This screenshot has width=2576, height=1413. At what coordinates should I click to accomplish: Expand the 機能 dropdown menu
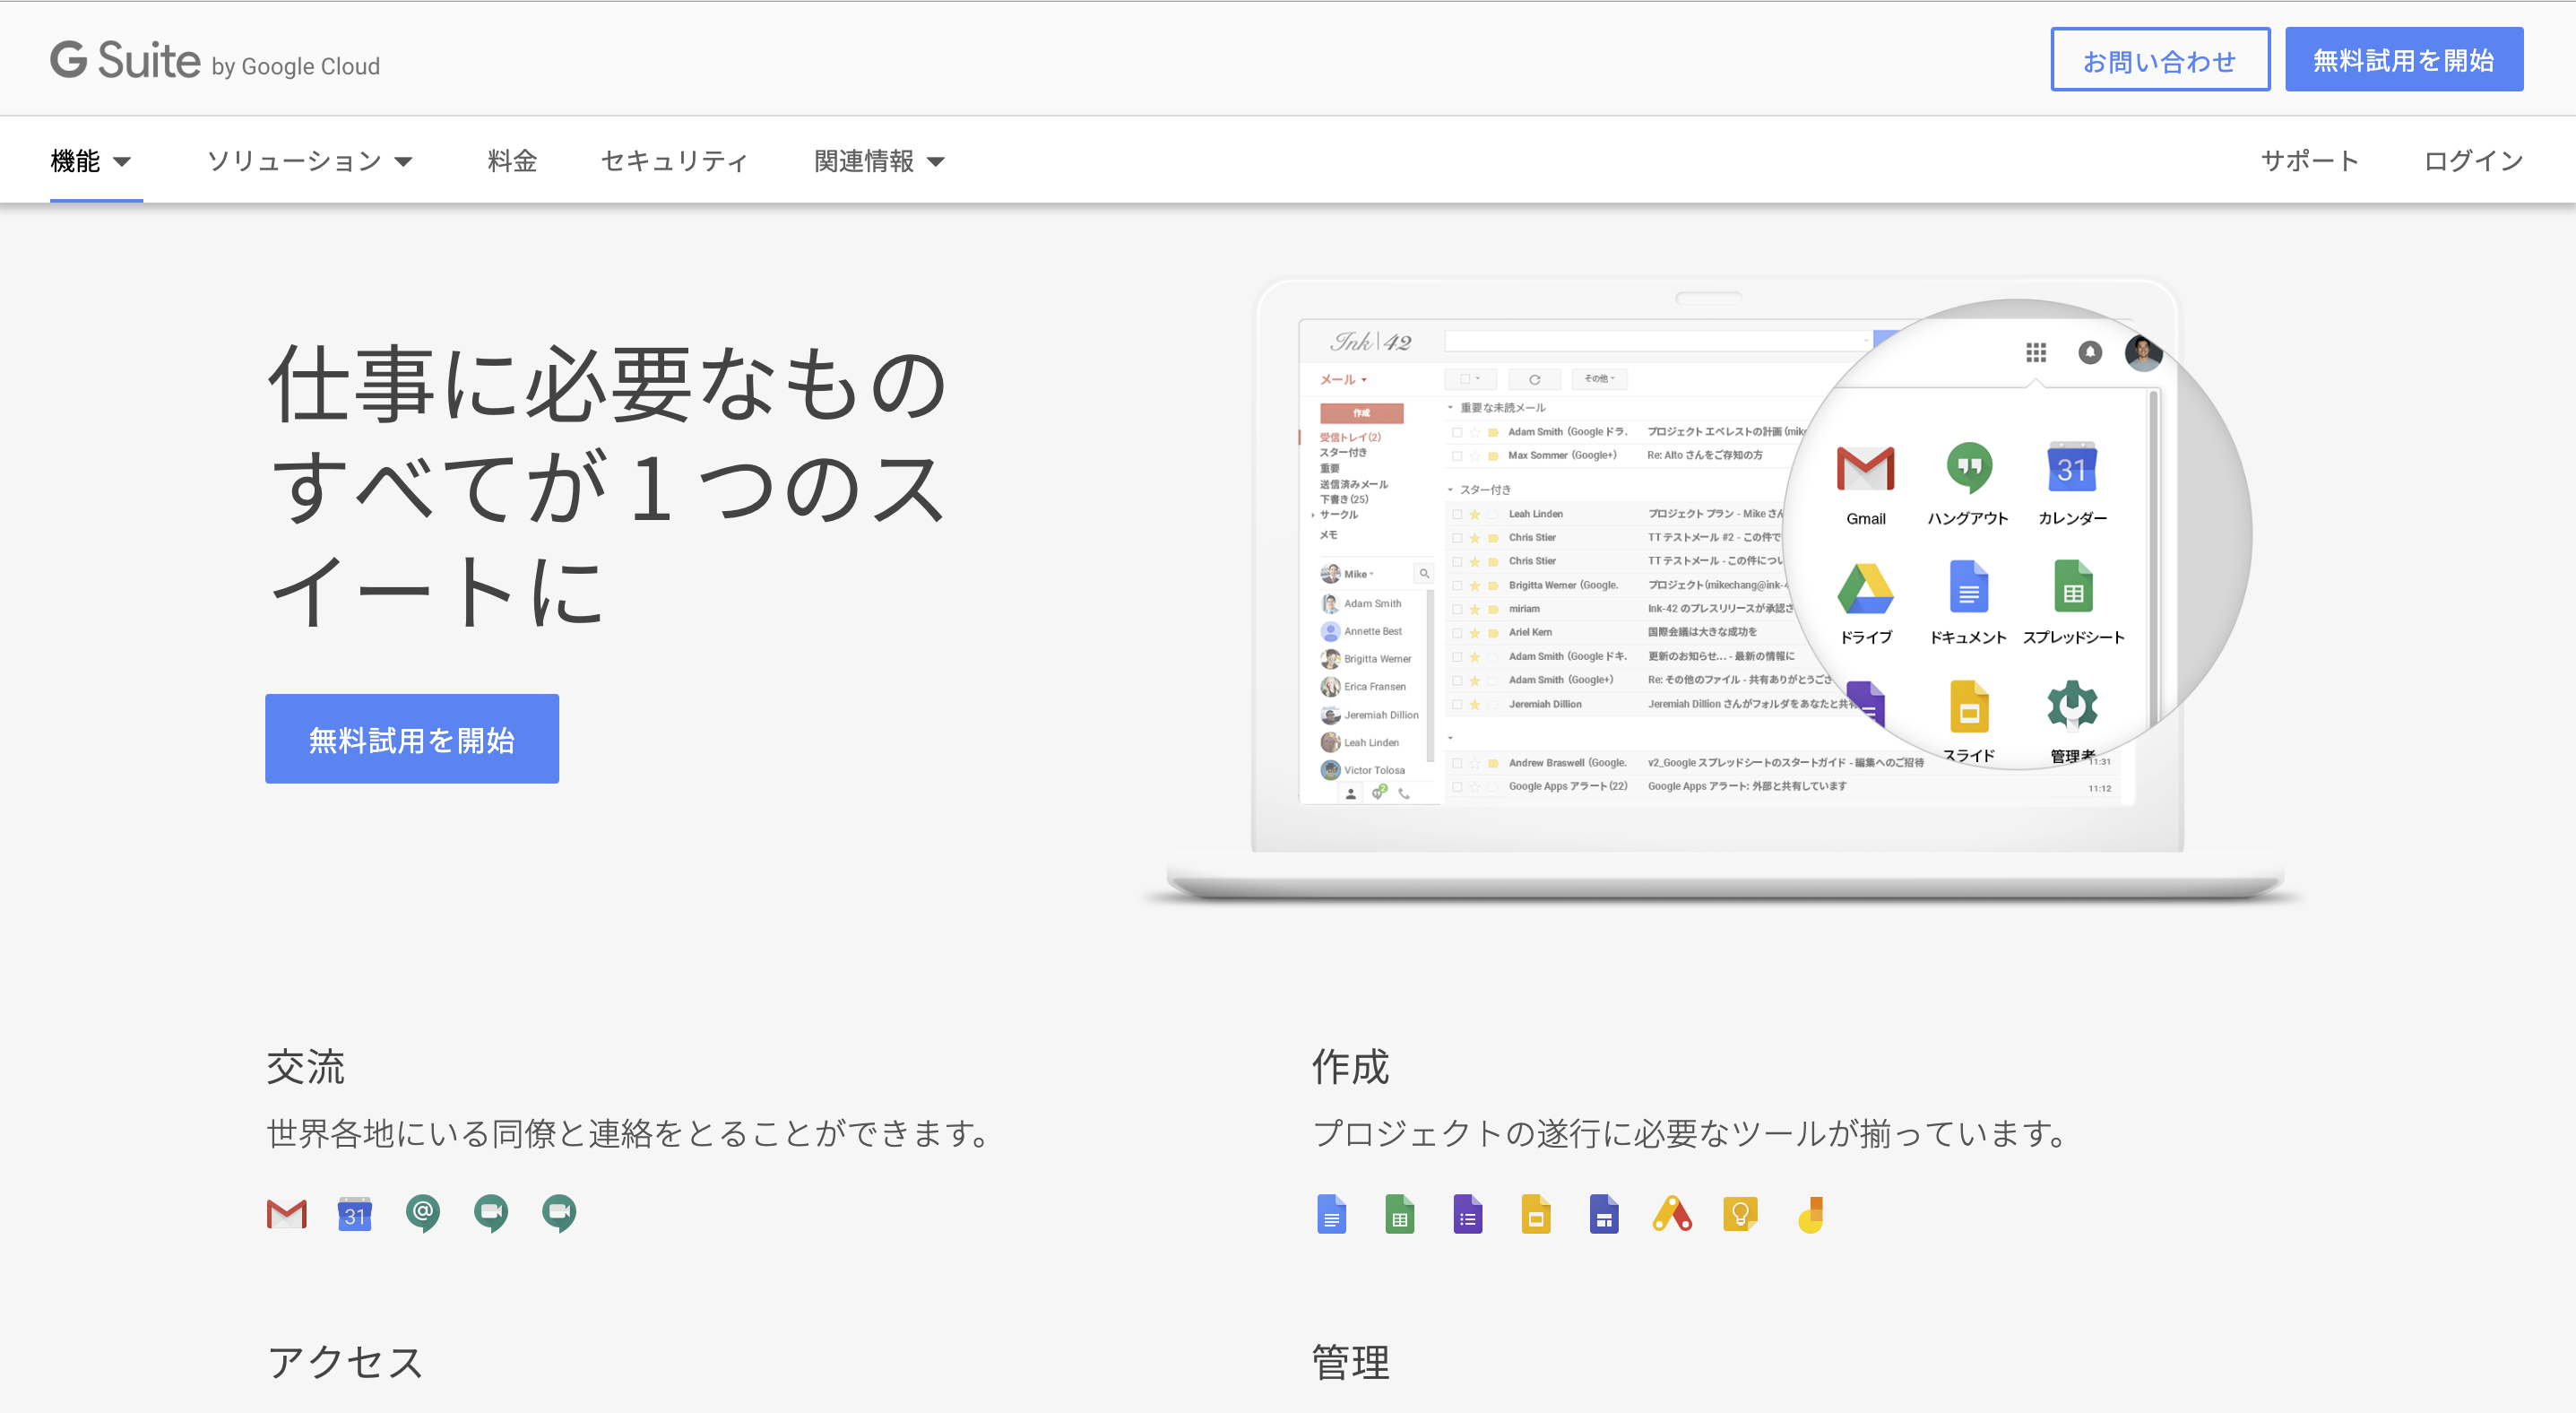[91, 160]
